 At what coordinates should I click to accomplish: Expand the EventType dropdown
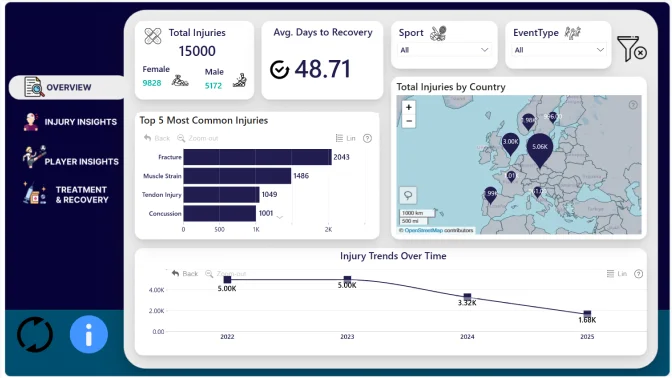(559, 50)
